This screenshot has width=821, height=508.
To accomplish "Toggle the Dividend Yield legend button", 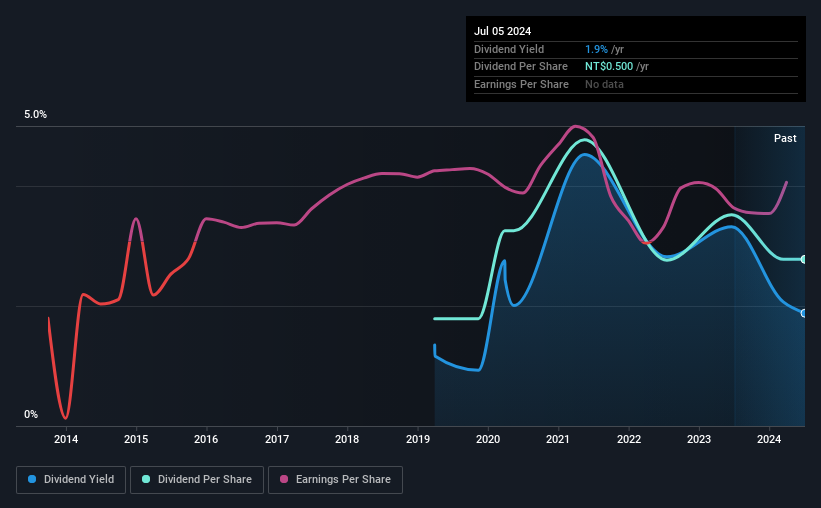I will point(71,480).
